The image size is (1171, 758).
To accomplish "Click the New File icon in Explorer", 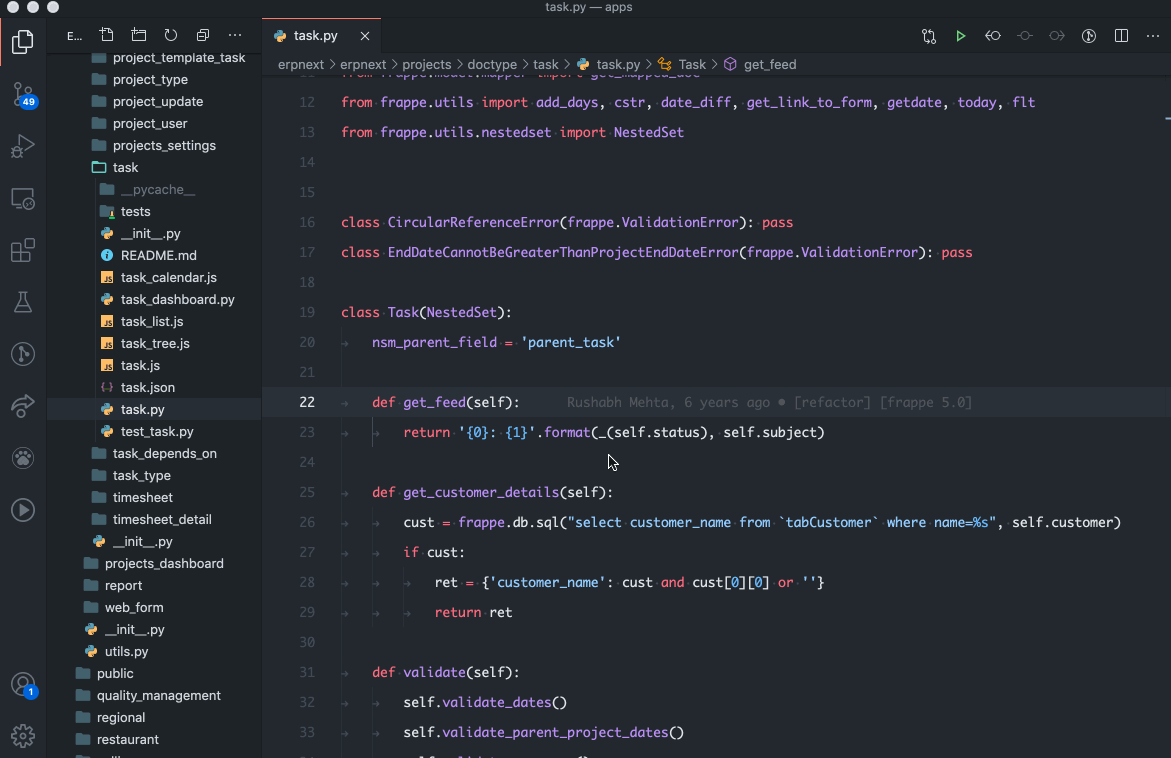I will (x=107, y=36).
